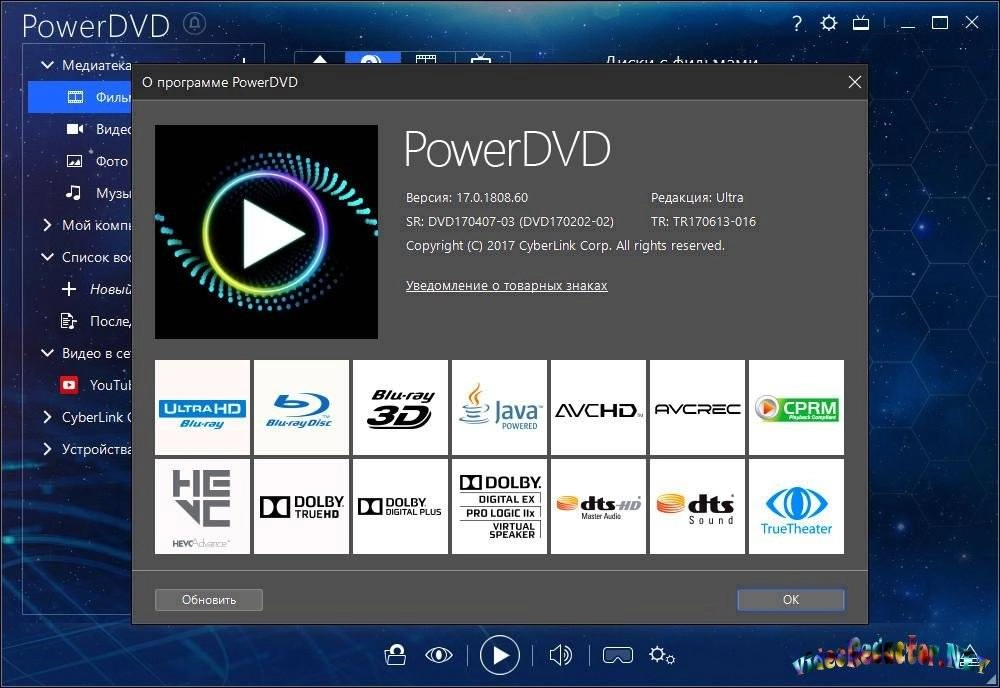
Task: Click the Обновить button
Action: [209, 599]
